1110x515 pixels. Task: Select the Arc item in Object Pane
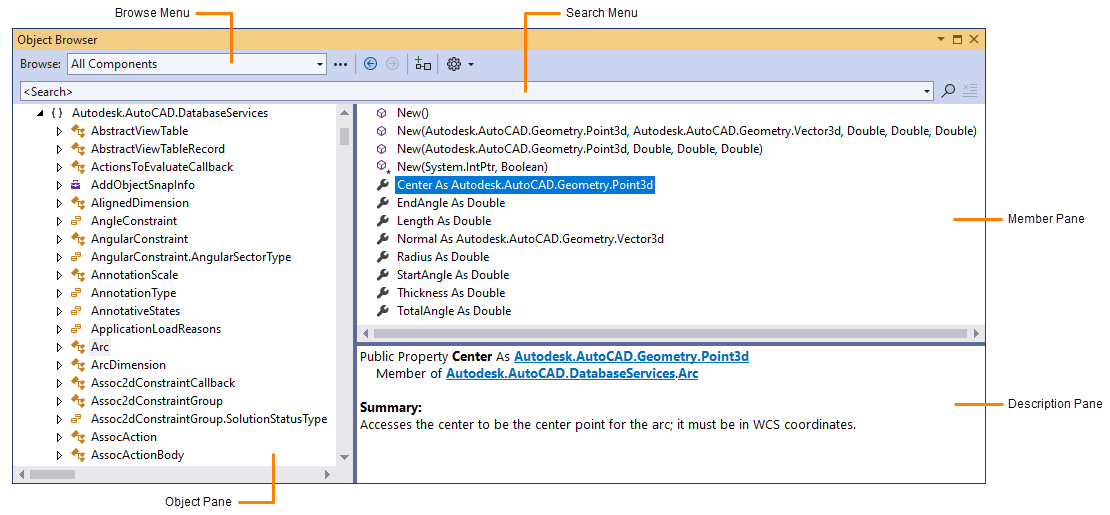pos(99,347)
